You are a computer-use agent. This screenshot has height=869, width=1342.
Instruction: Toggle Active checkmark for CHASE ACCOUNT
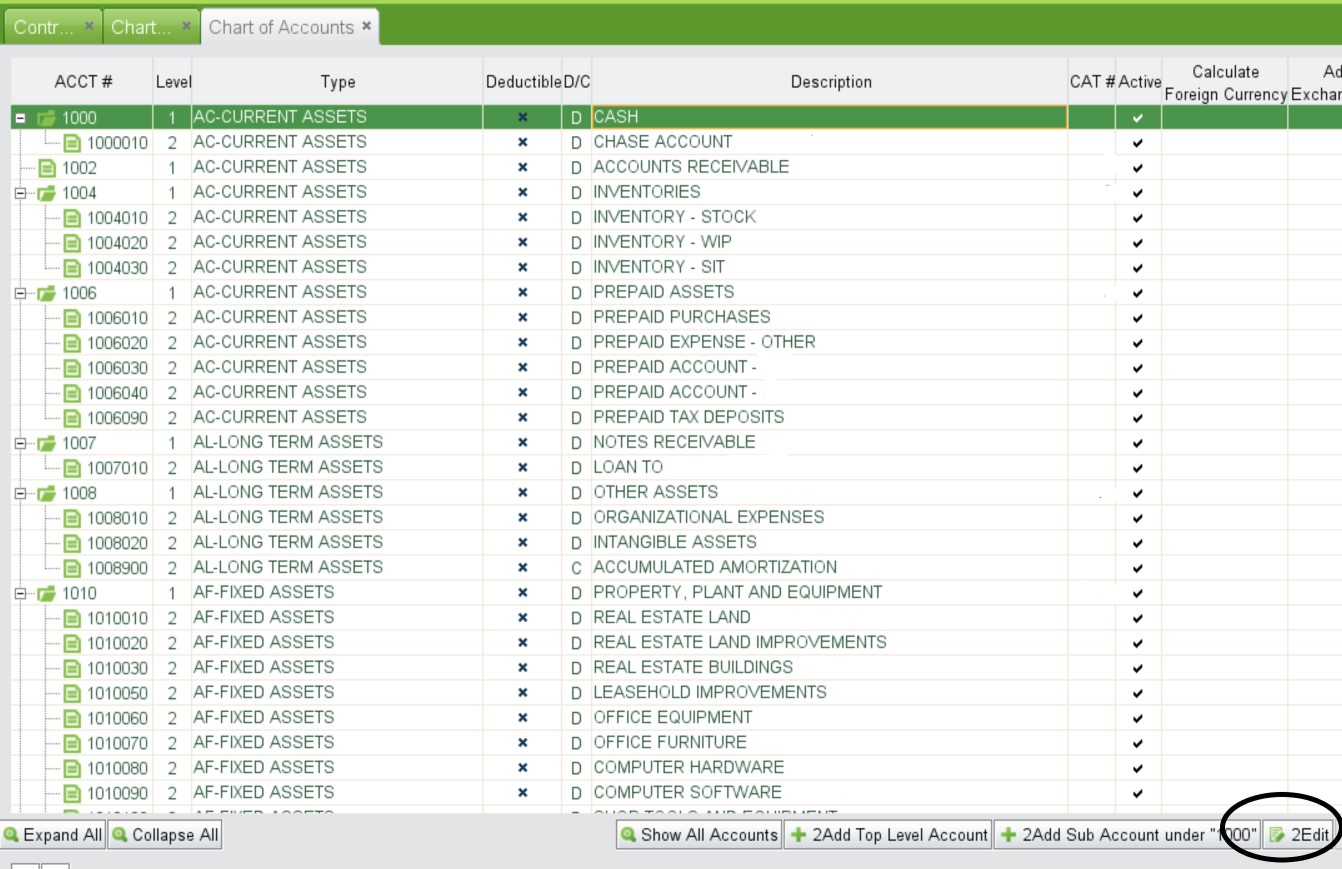[x=1137, y=142]
